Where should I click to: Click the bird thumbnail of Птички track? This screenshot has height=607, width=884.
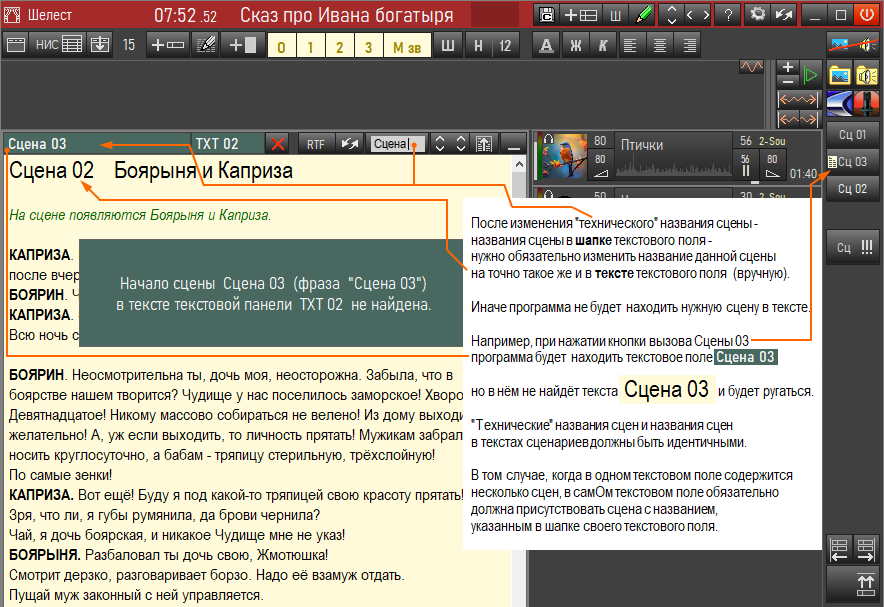[564, 156]
